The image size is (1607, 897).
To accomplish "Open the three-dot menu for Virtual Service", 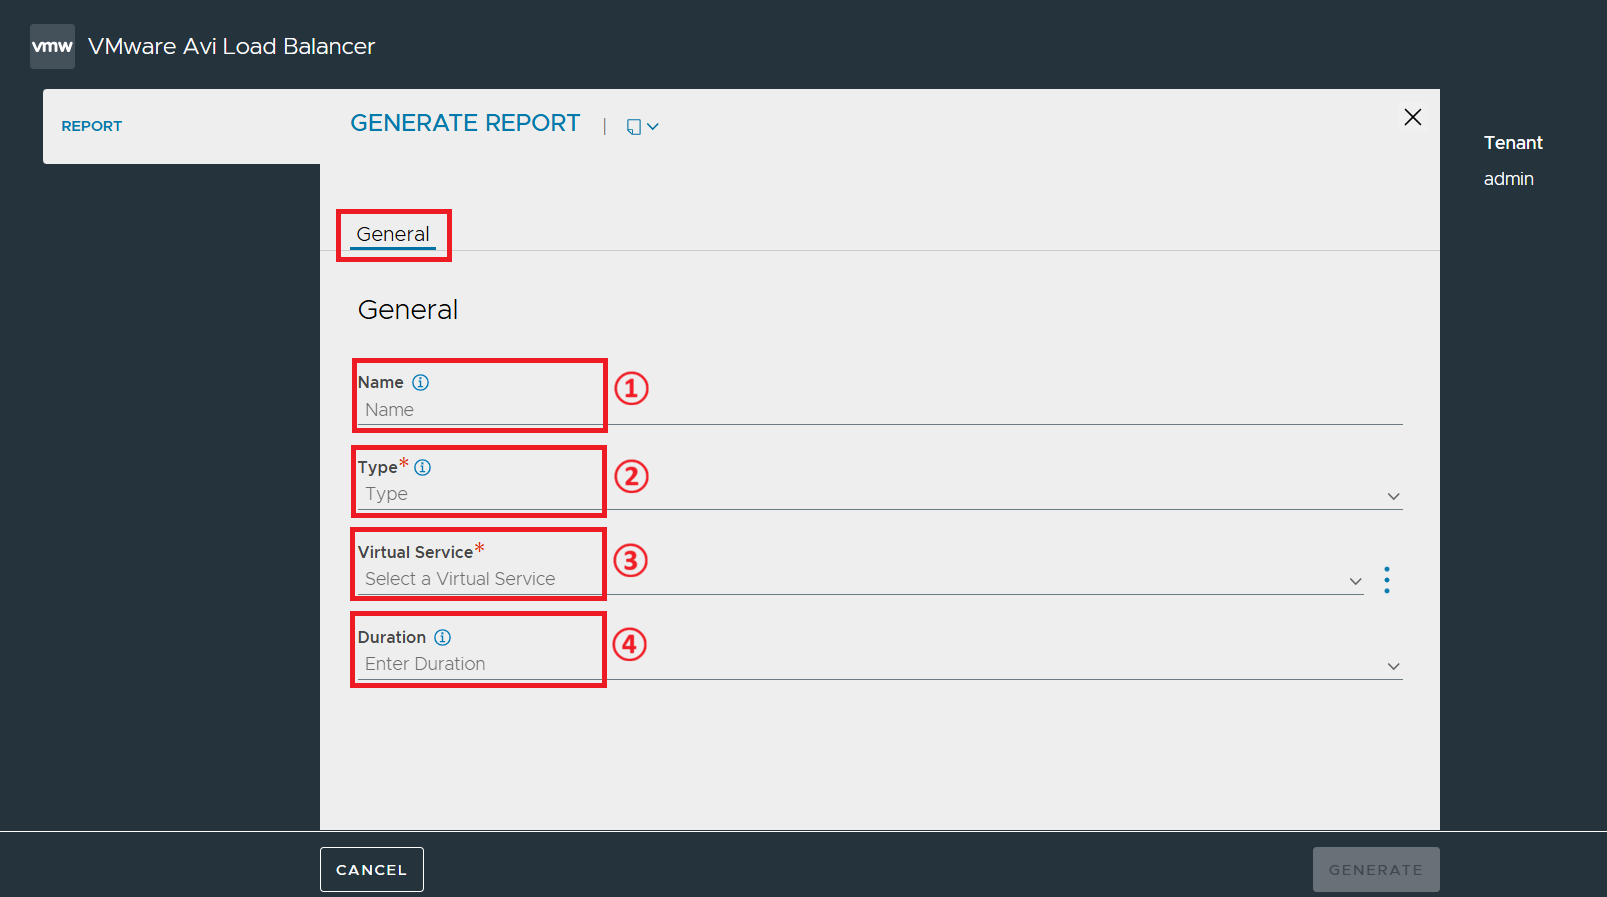I will pos(1387,580).
